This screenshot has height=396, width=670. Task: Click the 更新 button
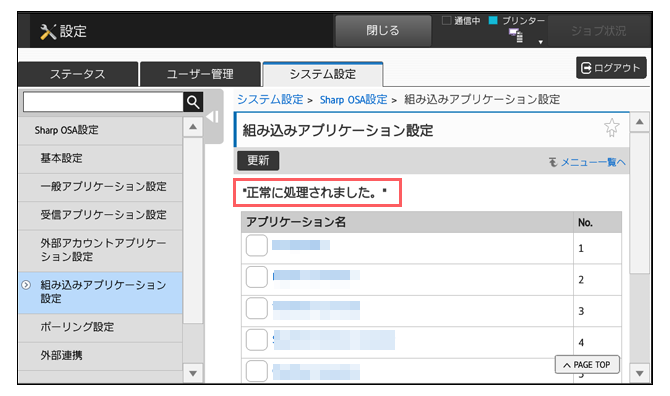[258, 161]
